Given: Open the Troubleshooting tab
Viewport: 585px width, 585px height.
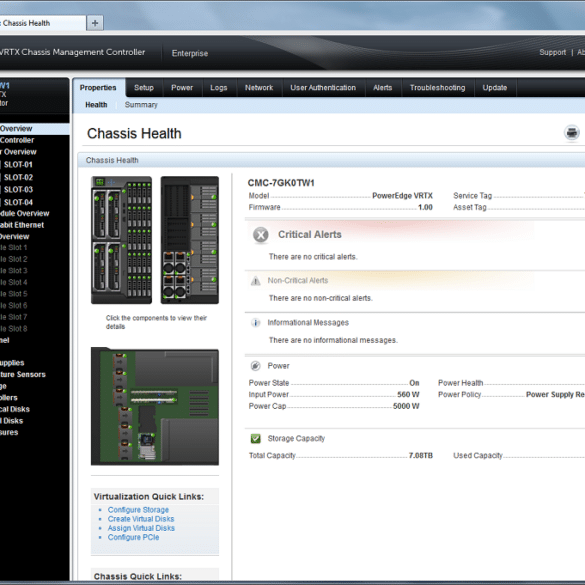Looking at the screenshot, I should [x=438, y=88].
